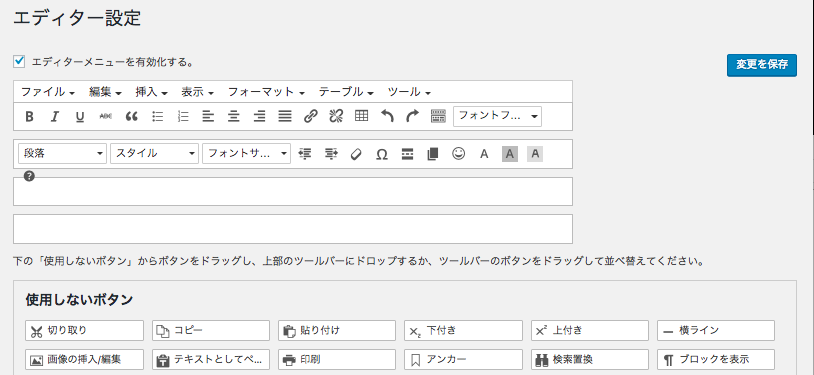This screenshot has height=375, width=814.
Task: Click the 変更を保存 save button
Action: [762, 65]
